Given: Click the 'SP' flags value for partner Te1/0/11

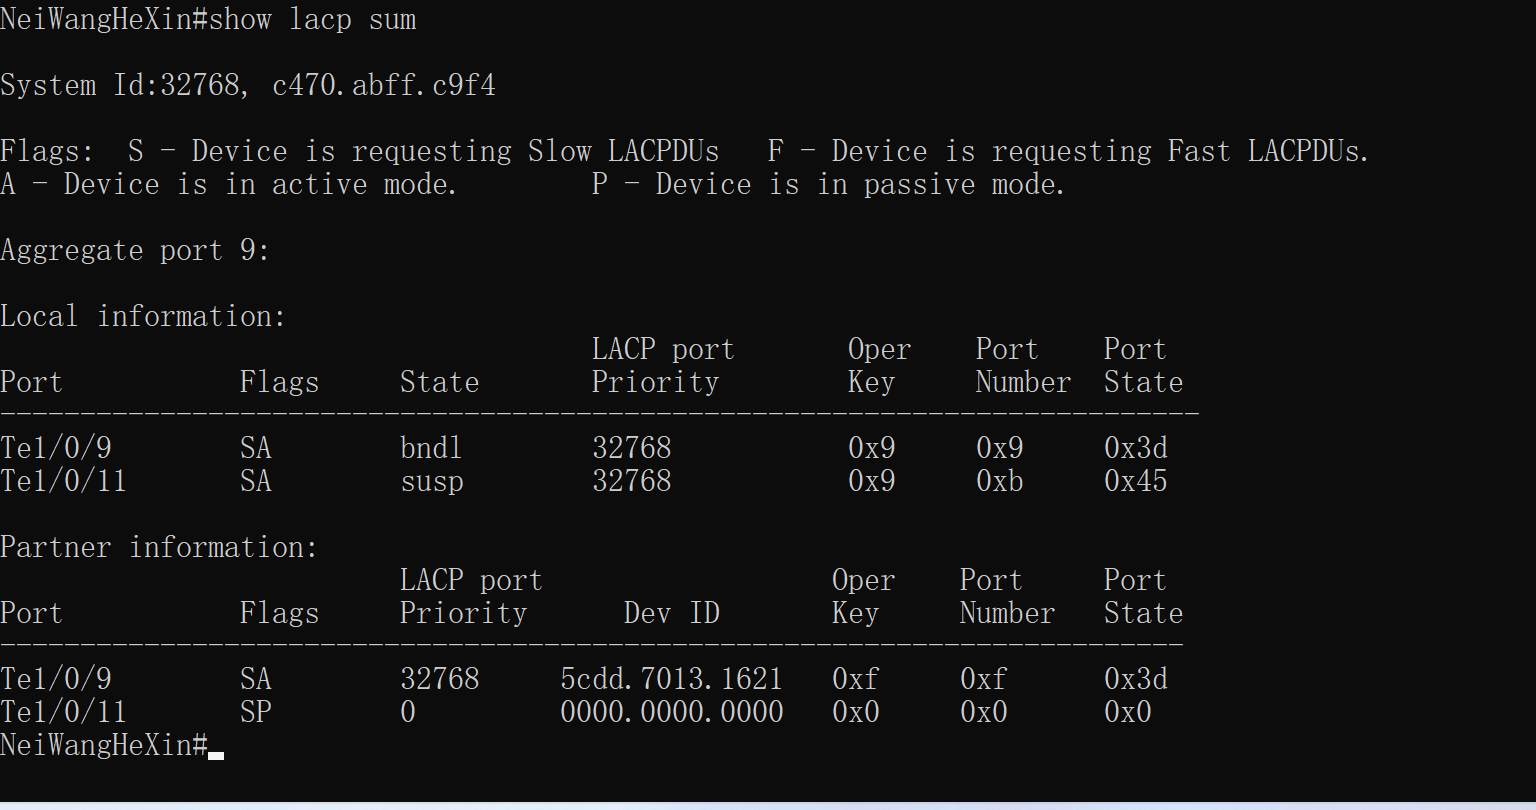Looking at the screenshot, I should [x=255, y=713].
